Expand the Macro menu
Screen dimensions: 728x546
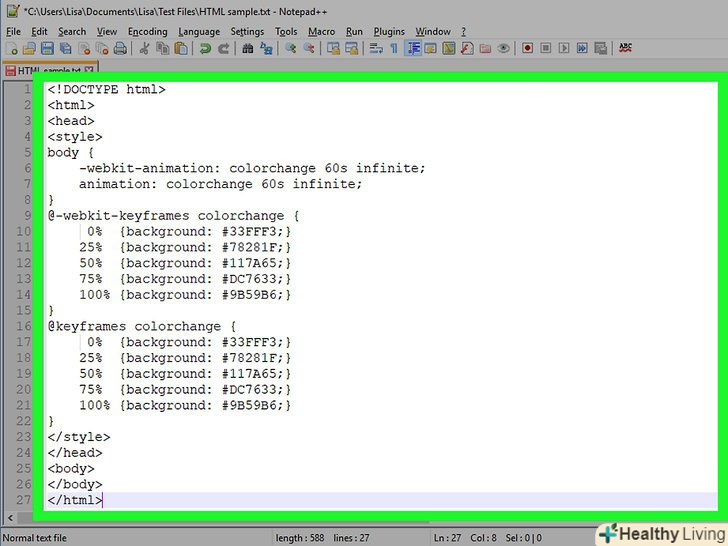[321, 31]
